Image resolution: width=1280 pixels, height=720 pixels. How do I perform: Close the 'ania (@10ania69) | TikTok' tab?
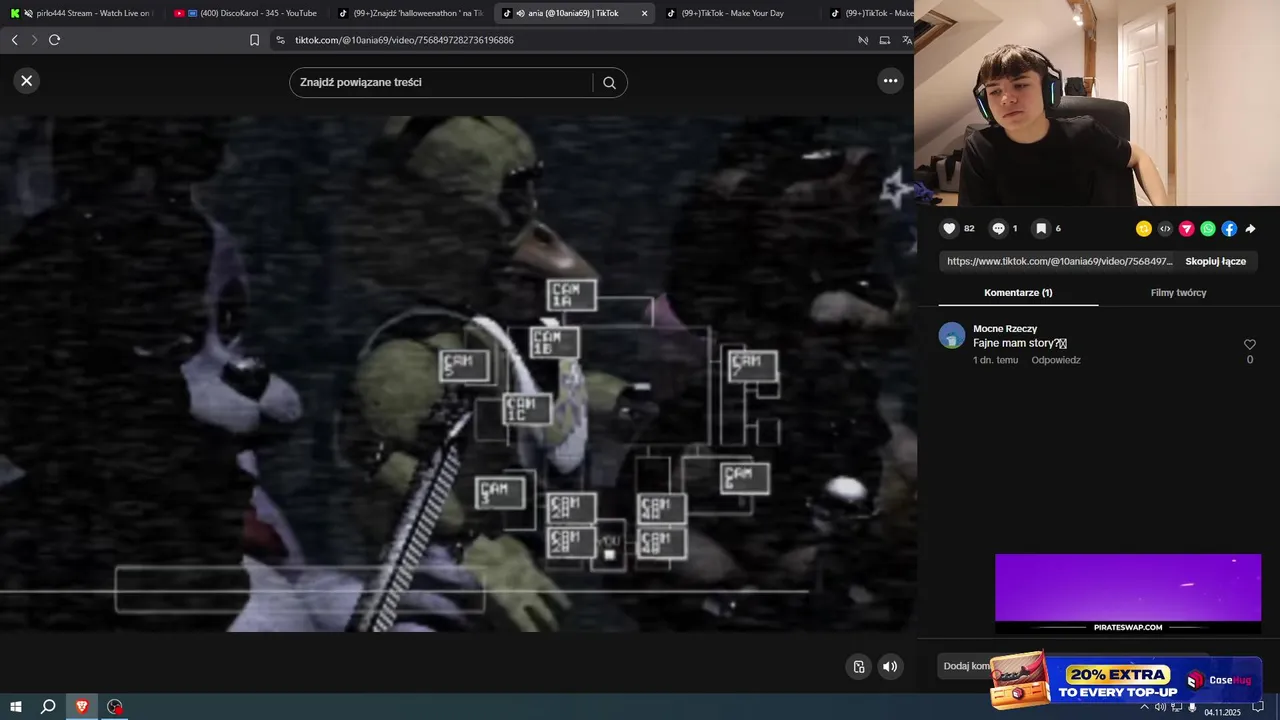tap(644, 13)
